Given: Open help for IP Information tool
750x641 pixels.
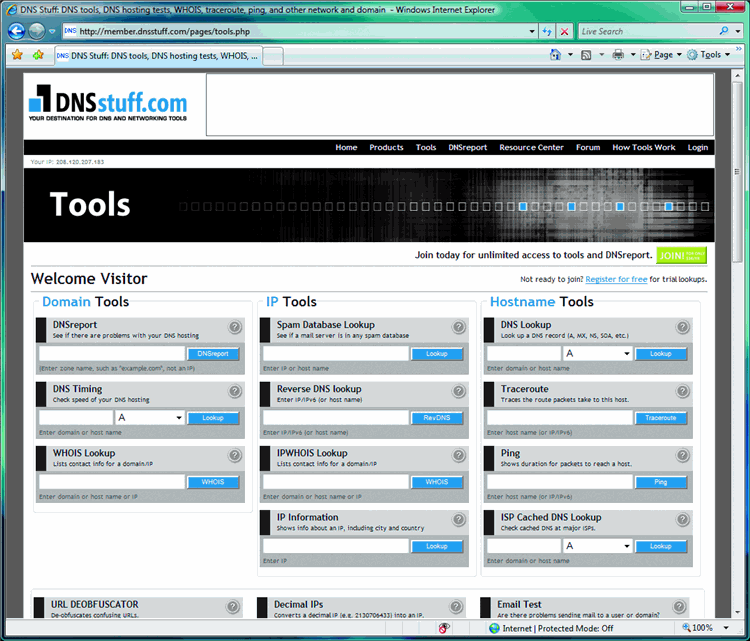Looking at the screenshot, I should point(459,519).
